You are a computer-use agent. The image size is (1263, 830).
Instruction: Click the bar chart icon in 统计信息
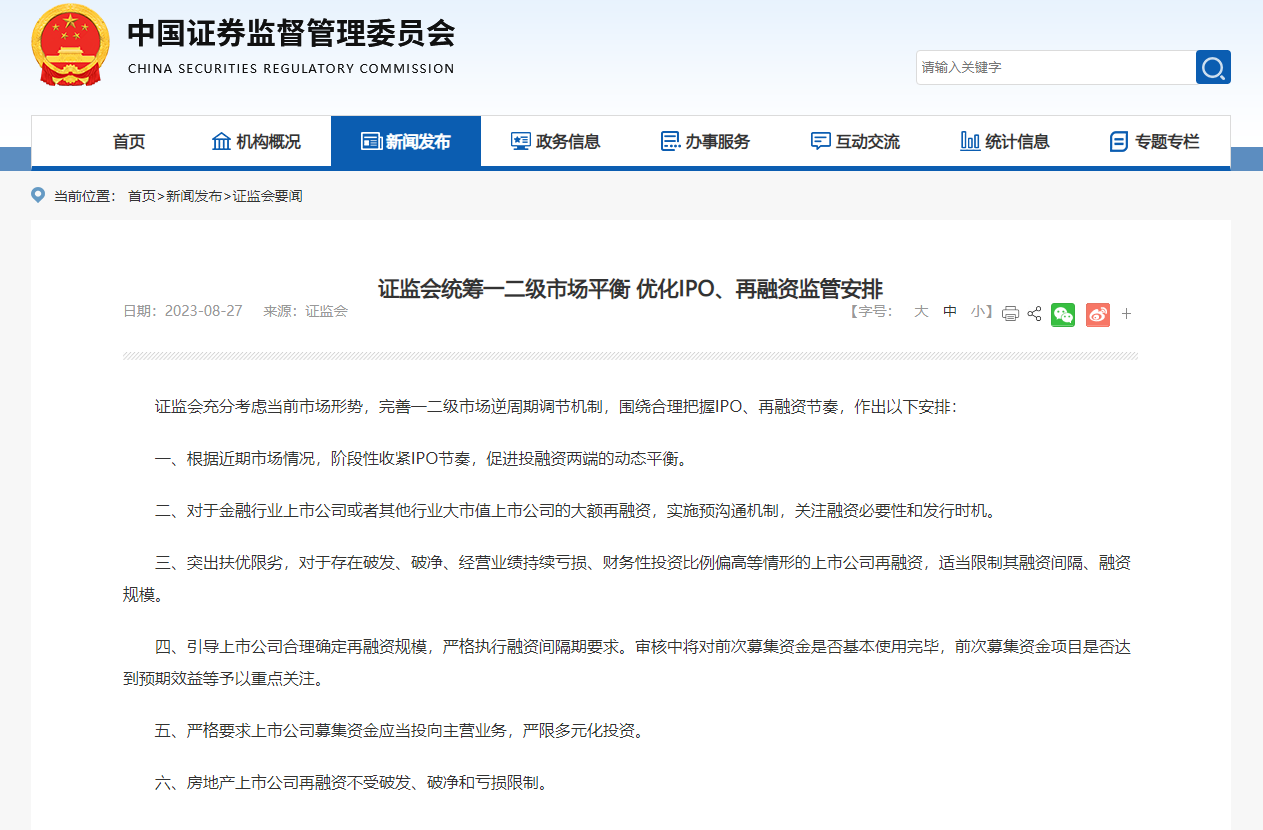click(x=970, y=141)
